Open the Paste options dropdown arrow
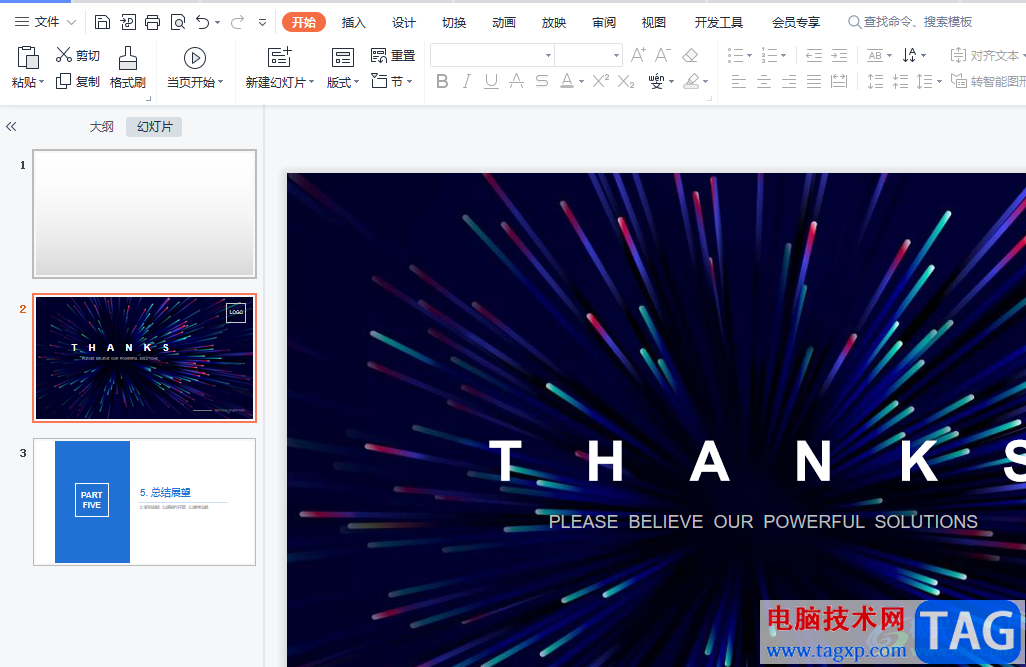The width and height of the screenshot is (1026, 667). coord(41,82)
